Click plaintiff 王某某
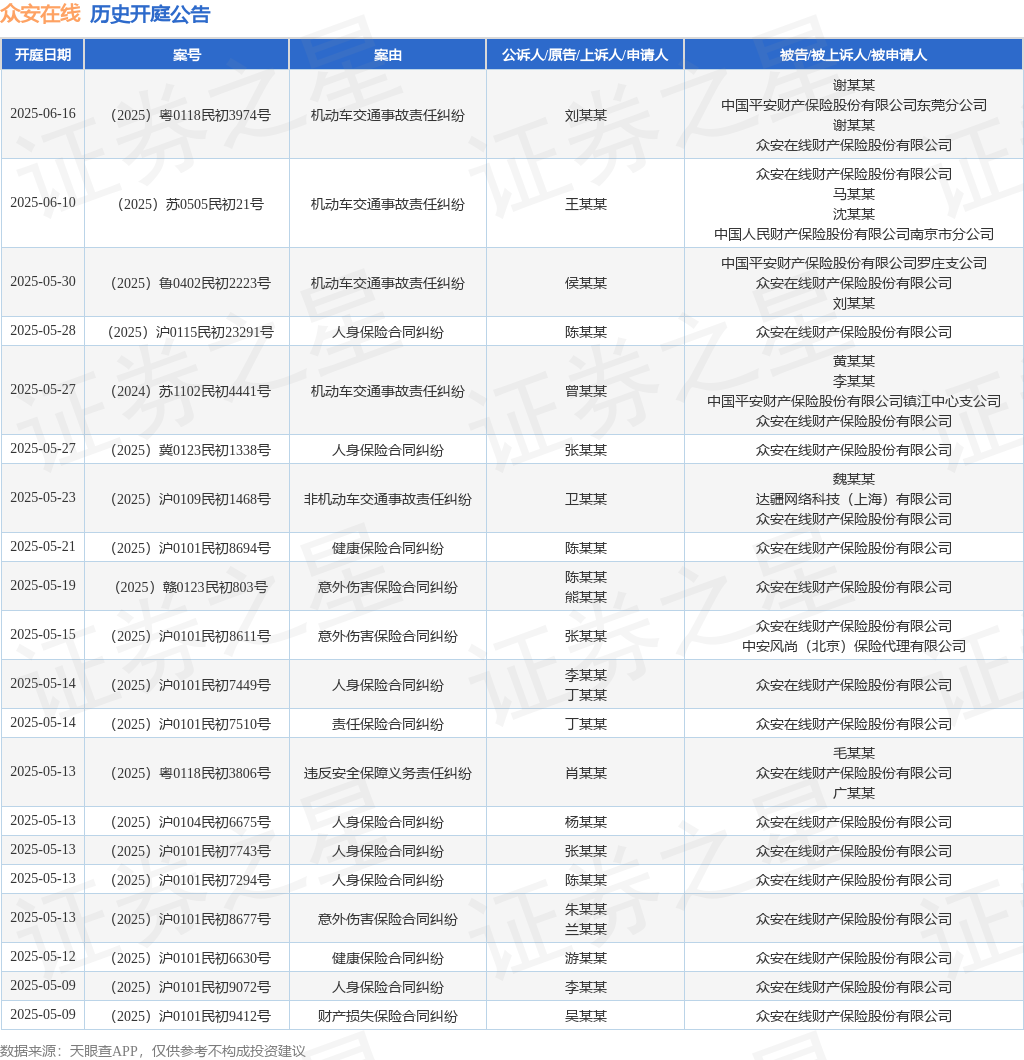 [585, 205]
